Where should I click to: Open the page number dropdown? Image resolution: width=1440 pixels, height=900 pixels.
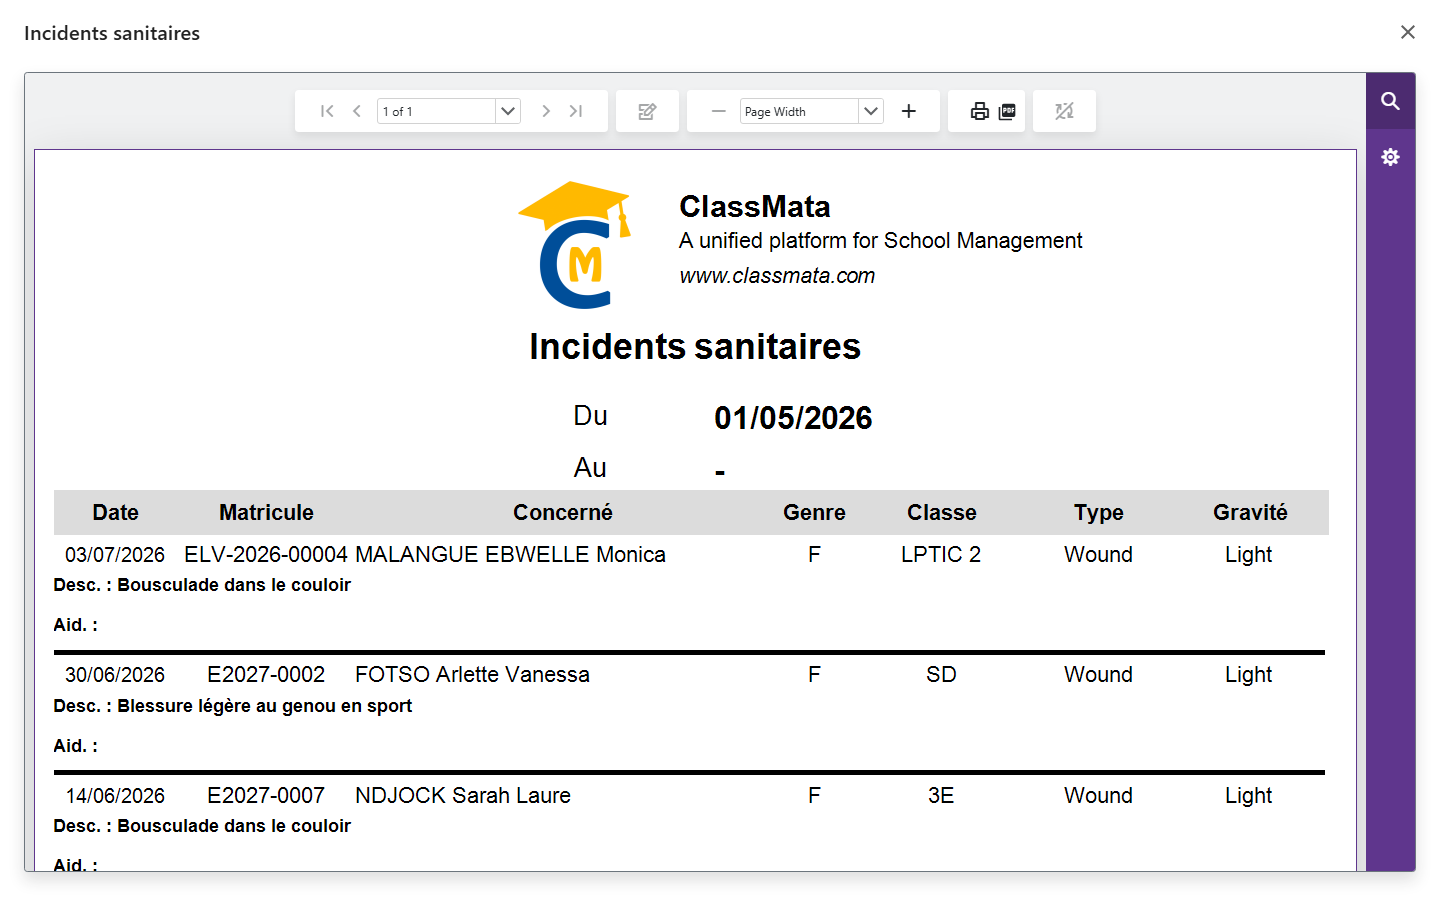click(508, 111)
